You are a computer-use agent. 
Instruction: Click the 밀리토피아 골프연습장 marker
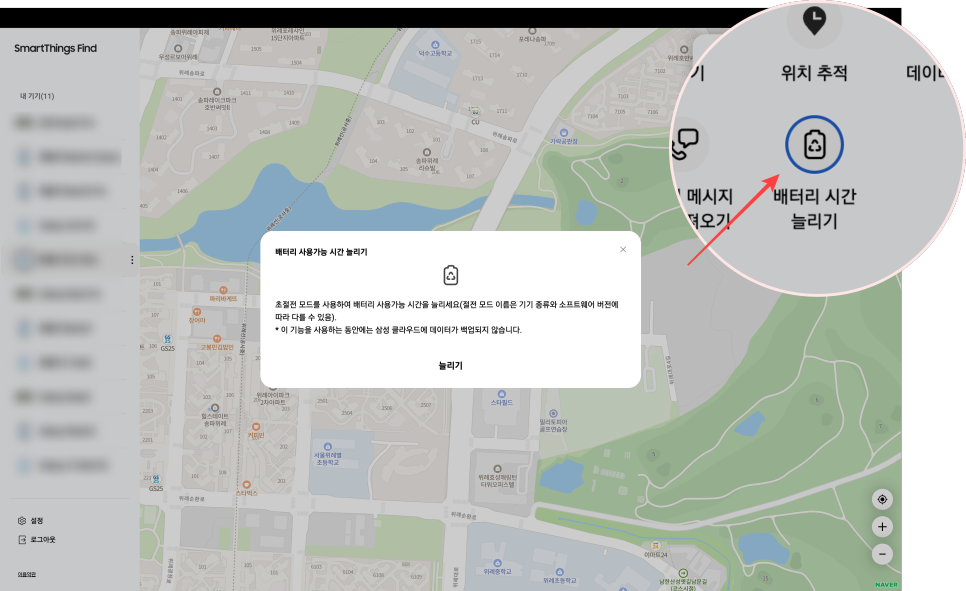pos(553,414)
